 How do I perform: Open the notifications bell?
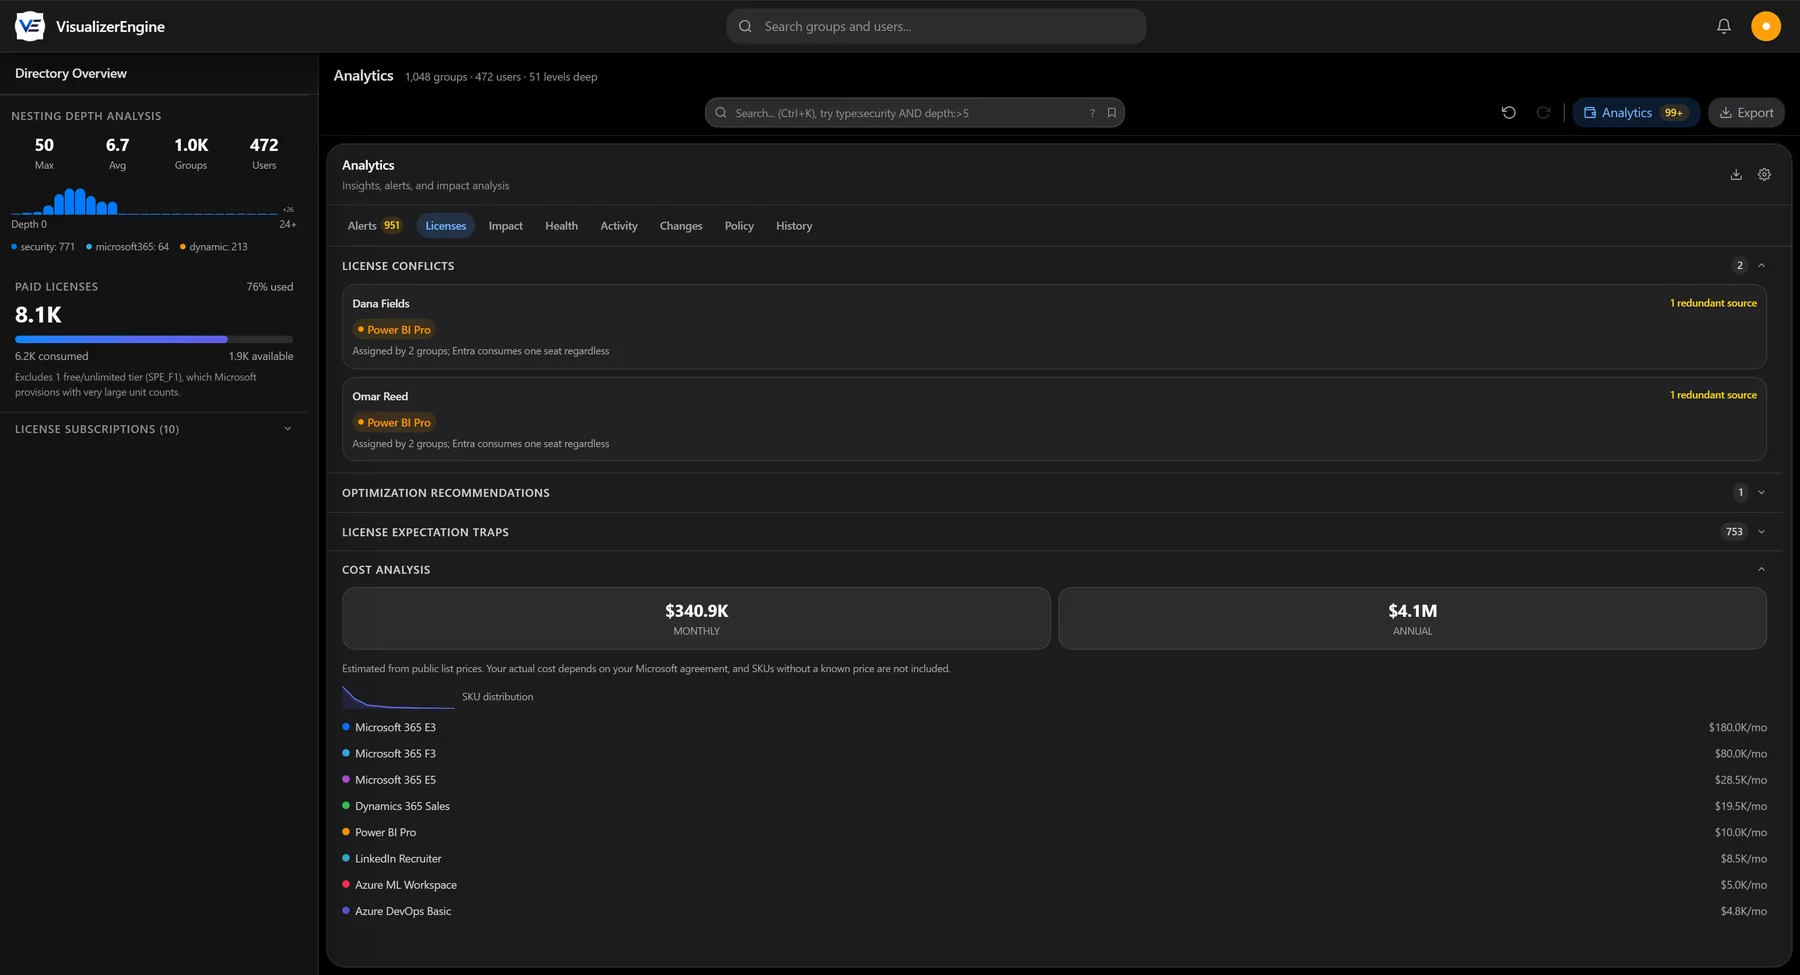(x=1724, y=26)
